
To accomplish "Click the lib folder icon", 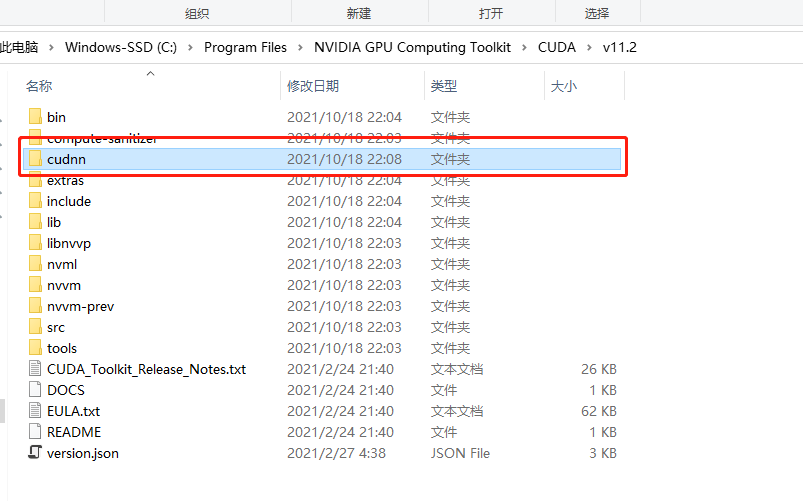I will pyautogui.click(x=35, y=222).
